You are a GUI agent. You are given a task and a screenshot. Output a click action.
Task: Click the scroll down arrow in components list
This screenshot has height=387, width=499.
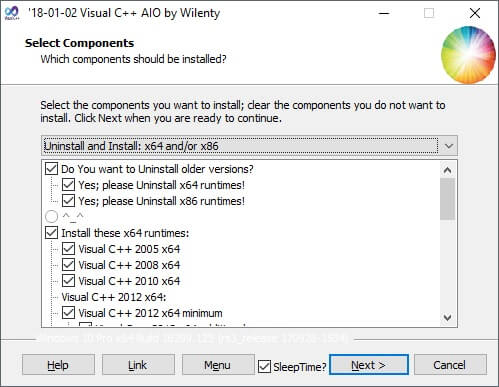[448, 317]
